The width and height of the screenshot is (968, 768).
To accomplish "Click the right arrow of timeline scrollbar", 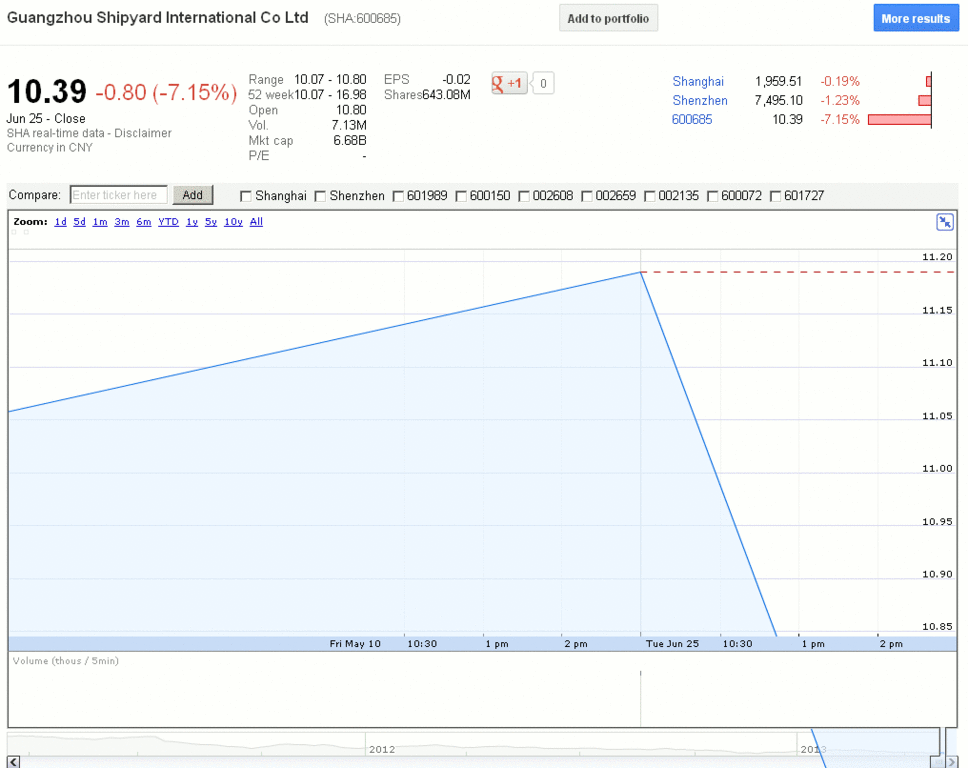I will pos(953,762).
